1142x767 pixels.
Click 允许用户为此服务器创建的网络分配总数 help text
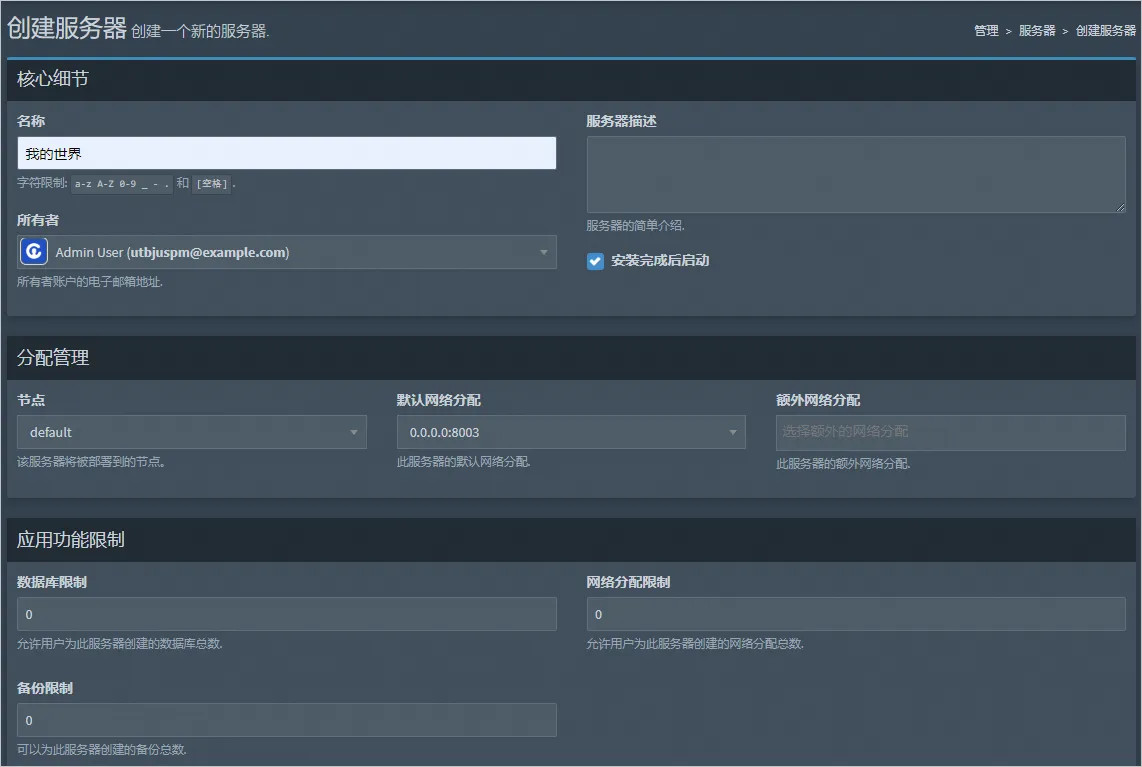pos(695,644)
